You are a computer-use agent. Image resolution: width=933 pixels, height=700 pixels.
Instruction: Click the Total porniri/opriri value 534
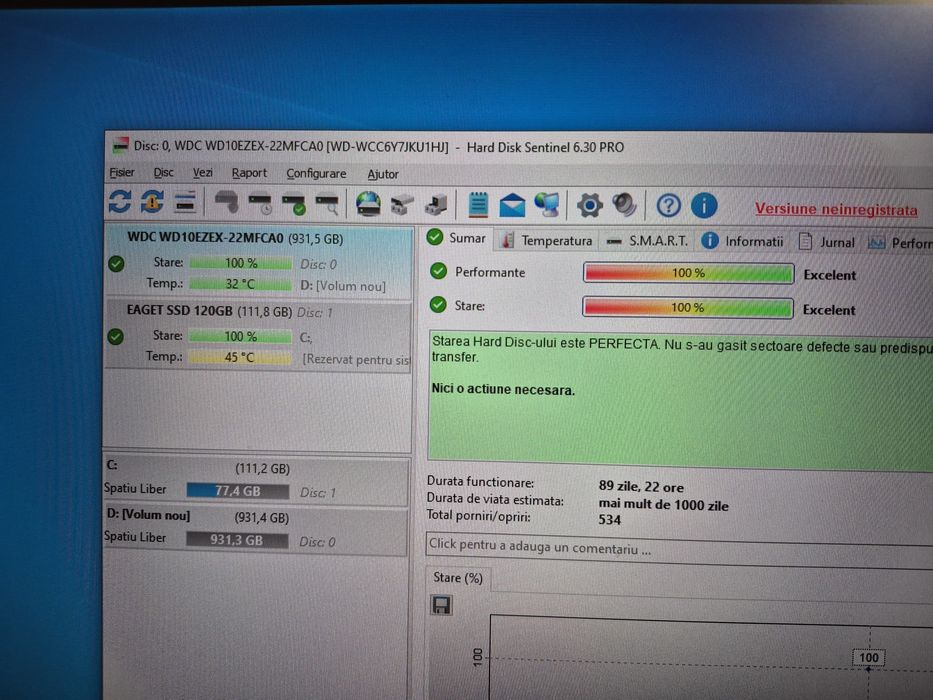[609, 520]
